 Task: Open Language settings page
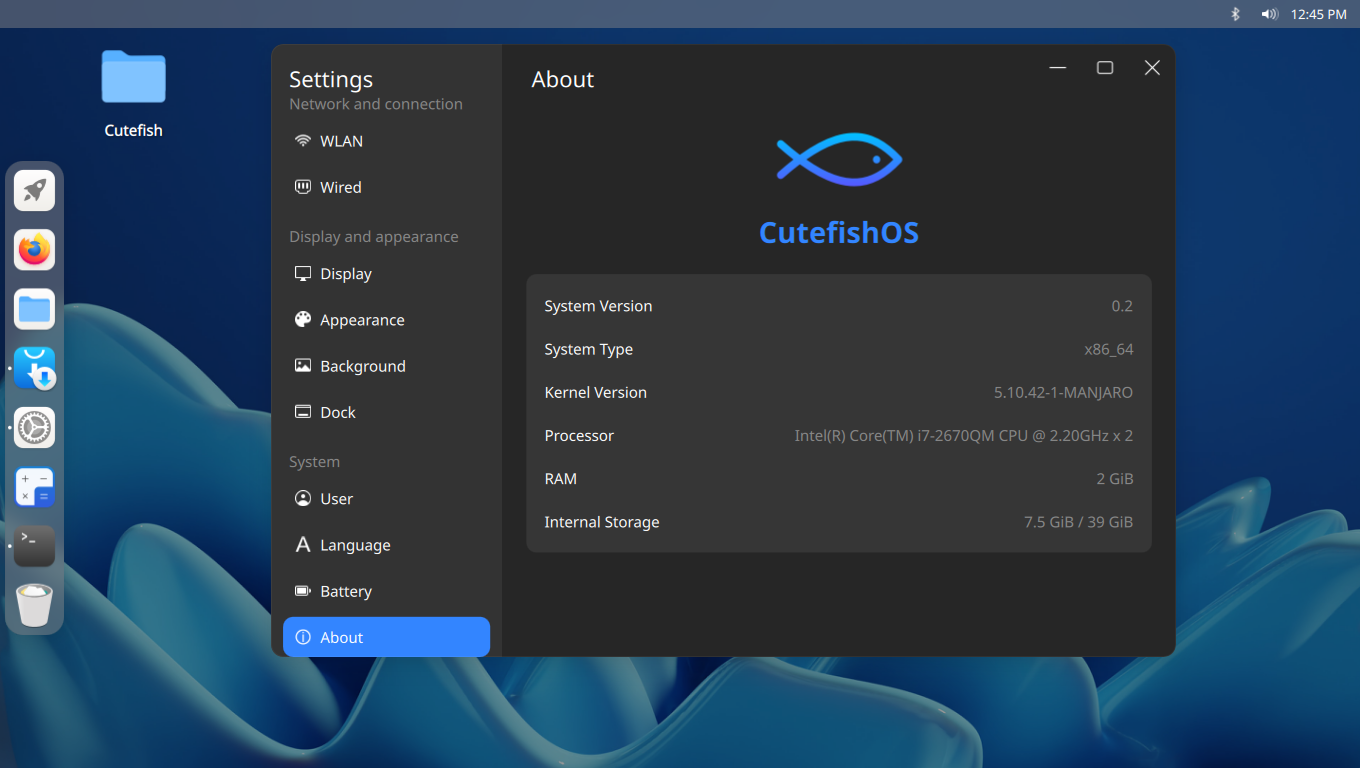[386, 545]
